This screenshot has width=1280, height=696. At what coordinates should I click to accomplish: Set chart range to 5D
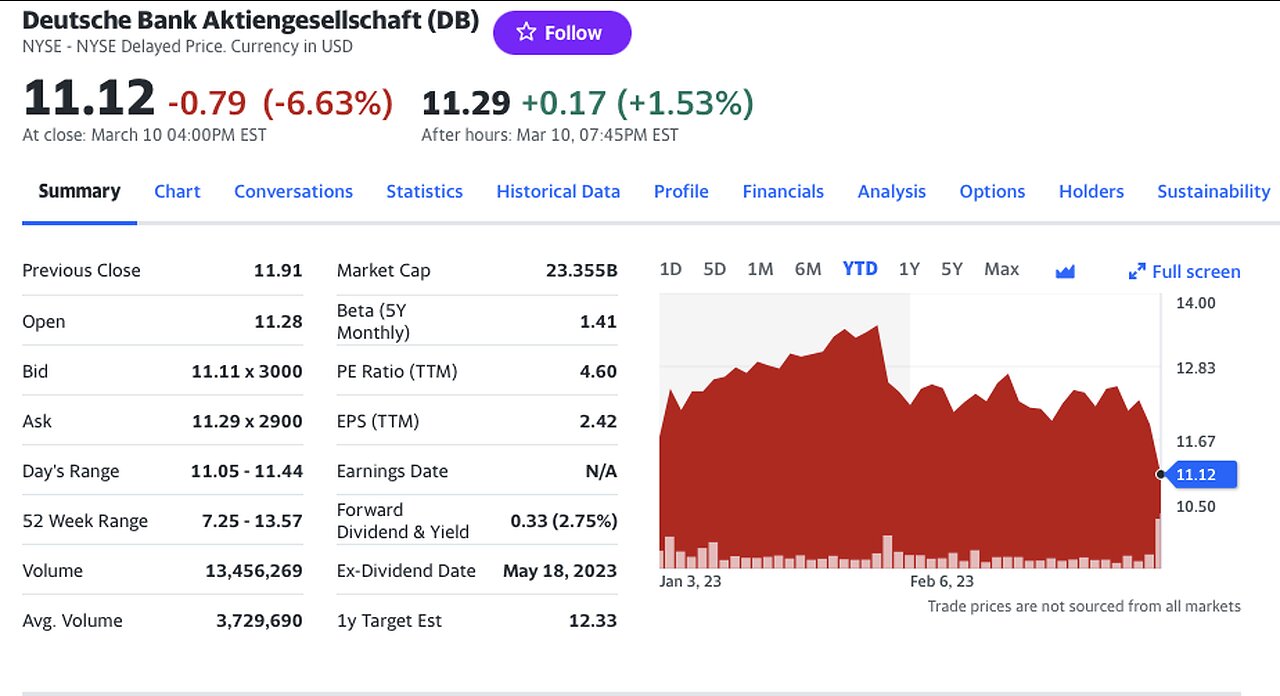tap(714, 269)
